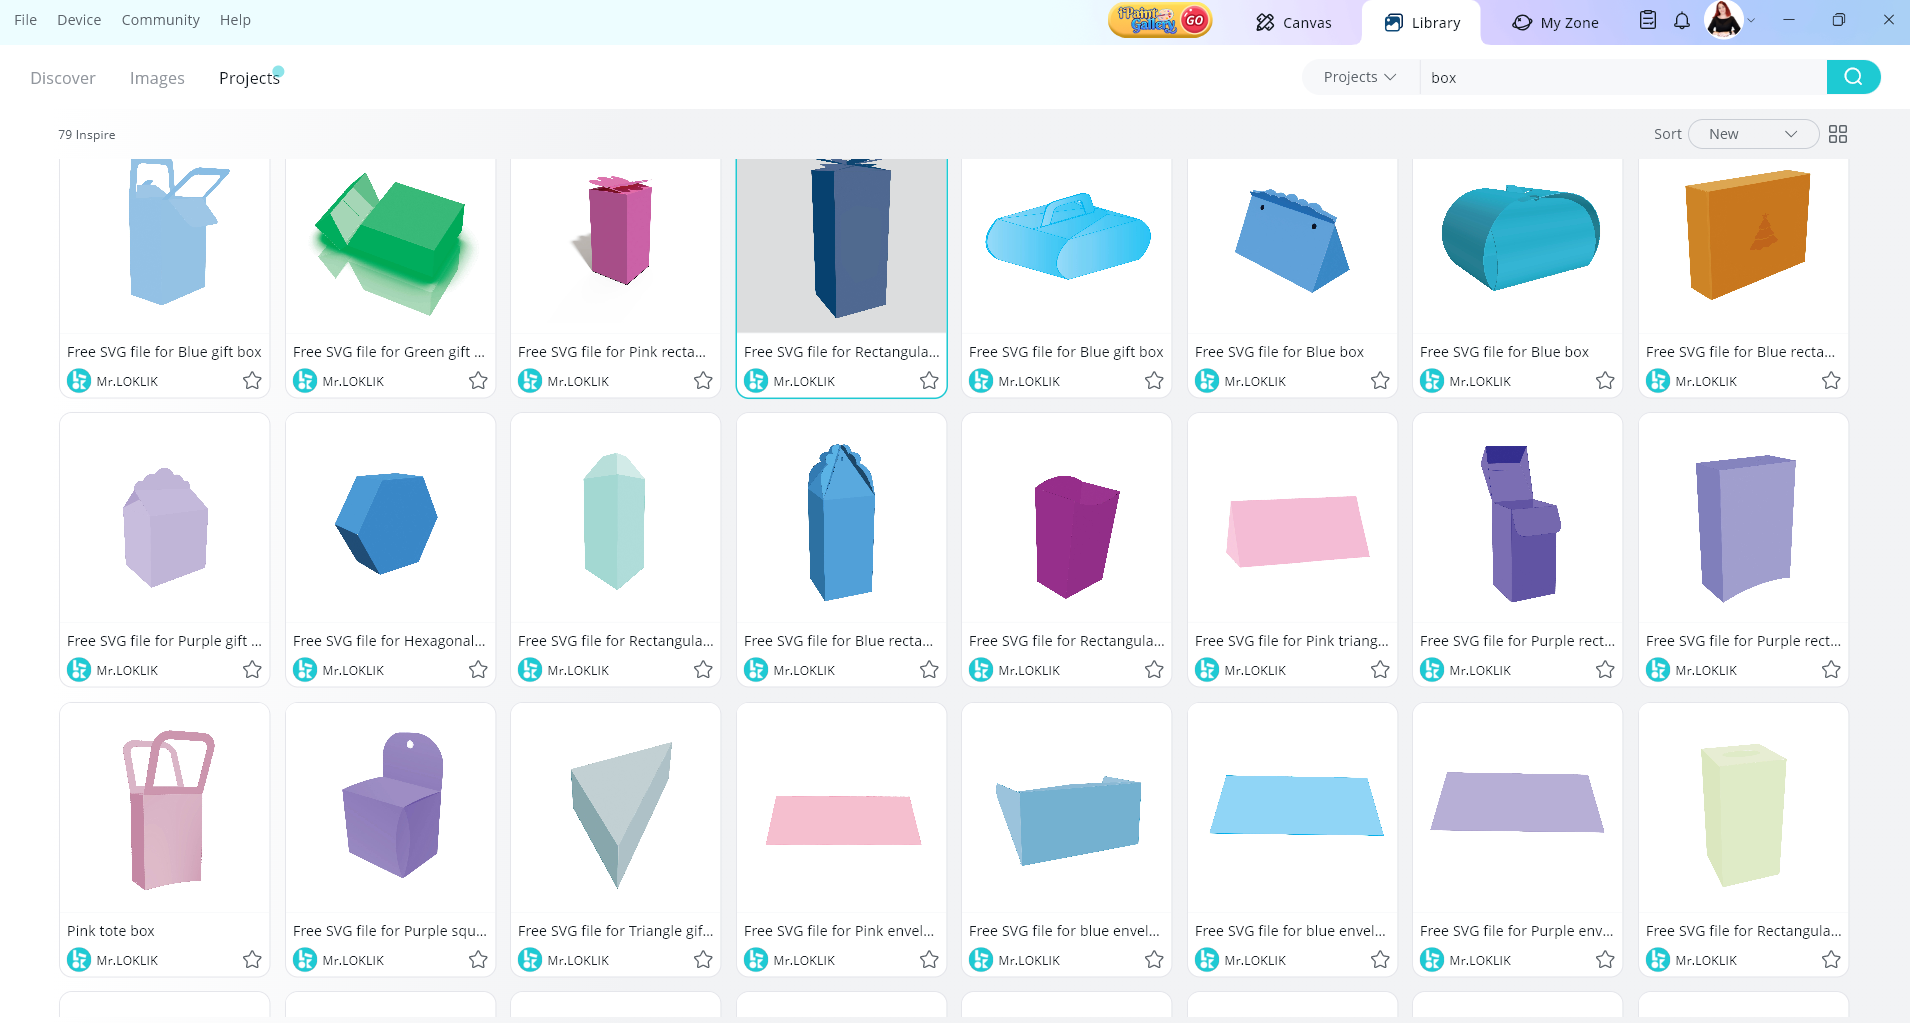Click Mr.LOKLIK author icon on Pink tote box
1910x1023 pixels.
tap(79, 960)
